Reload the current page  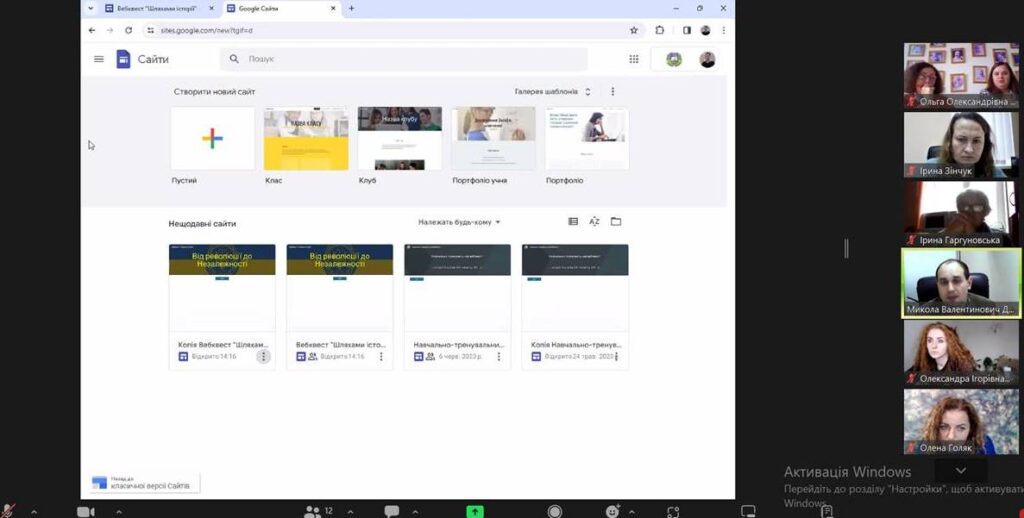(128, 30)
